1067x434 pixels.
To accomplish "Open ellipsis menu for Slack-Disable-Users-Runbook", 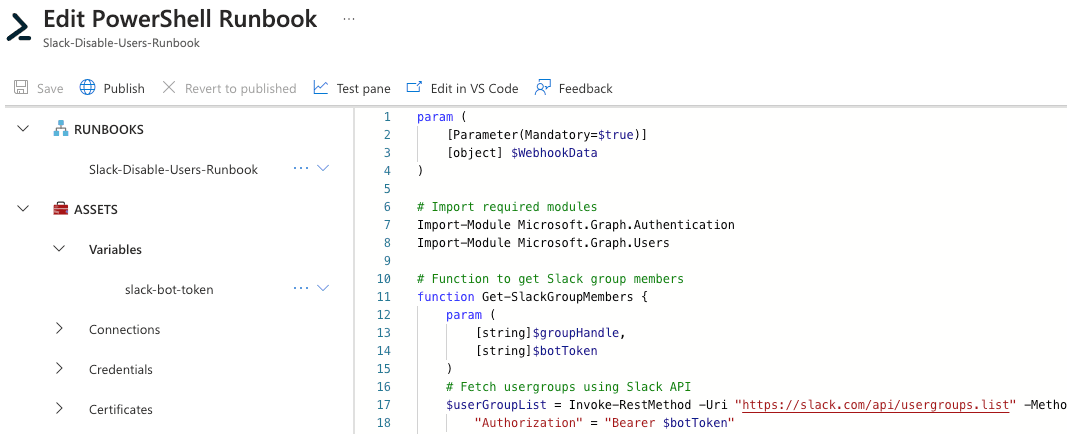I will [x=301, y=169].
